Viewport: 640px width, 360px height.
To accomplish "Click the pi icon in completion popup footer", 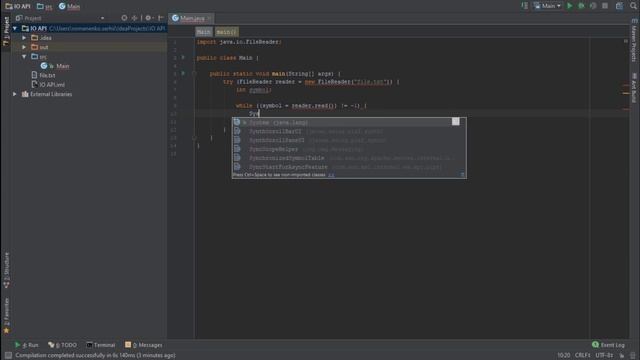I will [x=462, y=175].
